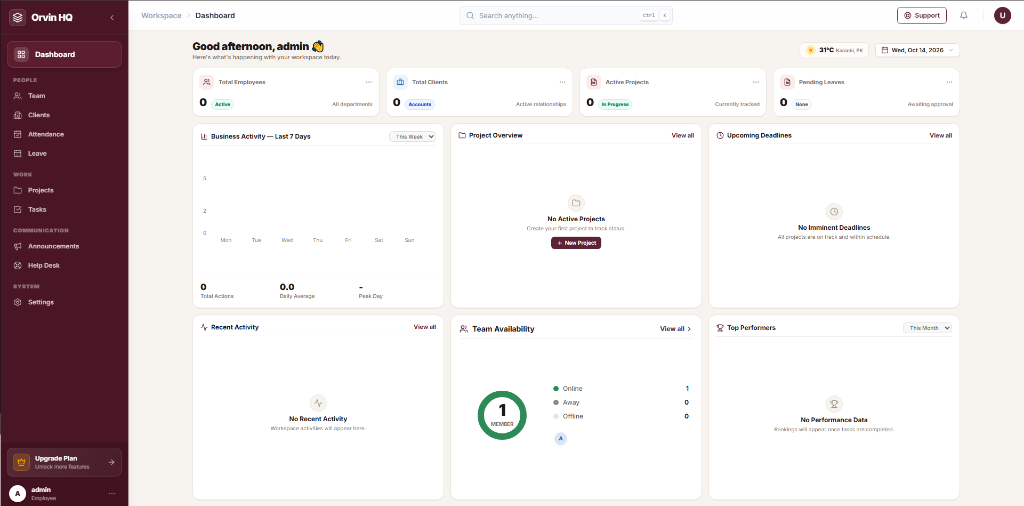Click the Total Actions value
Image resolution: width=1024 pixels, height=506 pixels.
(x=203, y=287)
